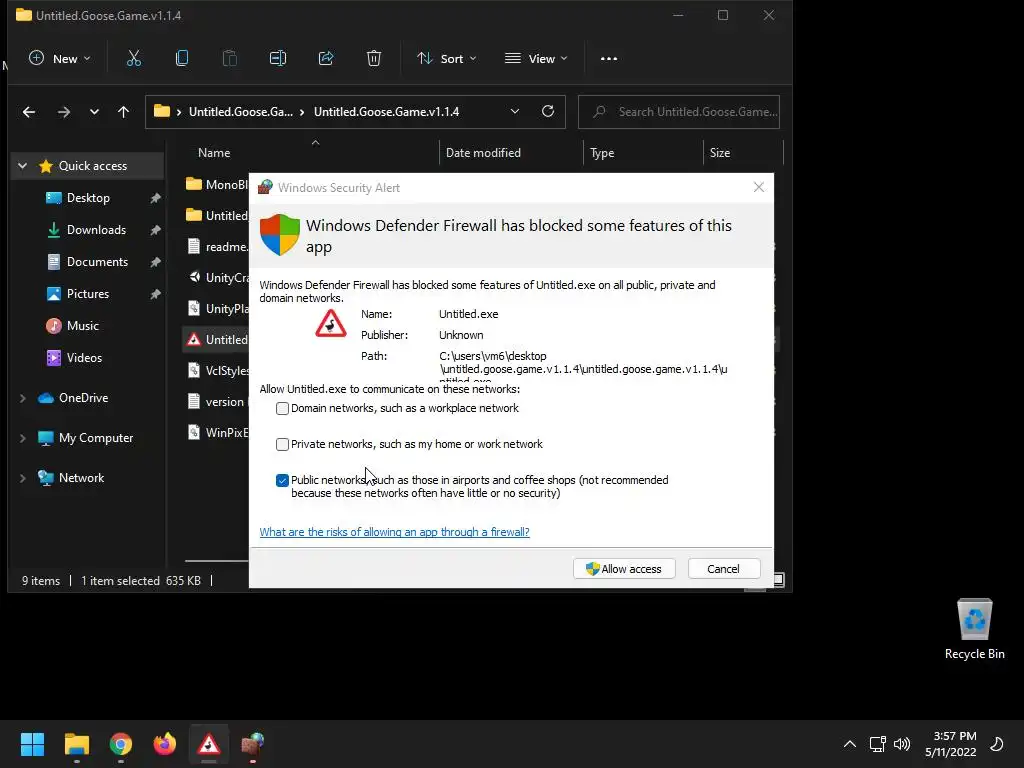Open Pictures in the navigation pane
The image size is (1024, 768).
click(88, 294)
